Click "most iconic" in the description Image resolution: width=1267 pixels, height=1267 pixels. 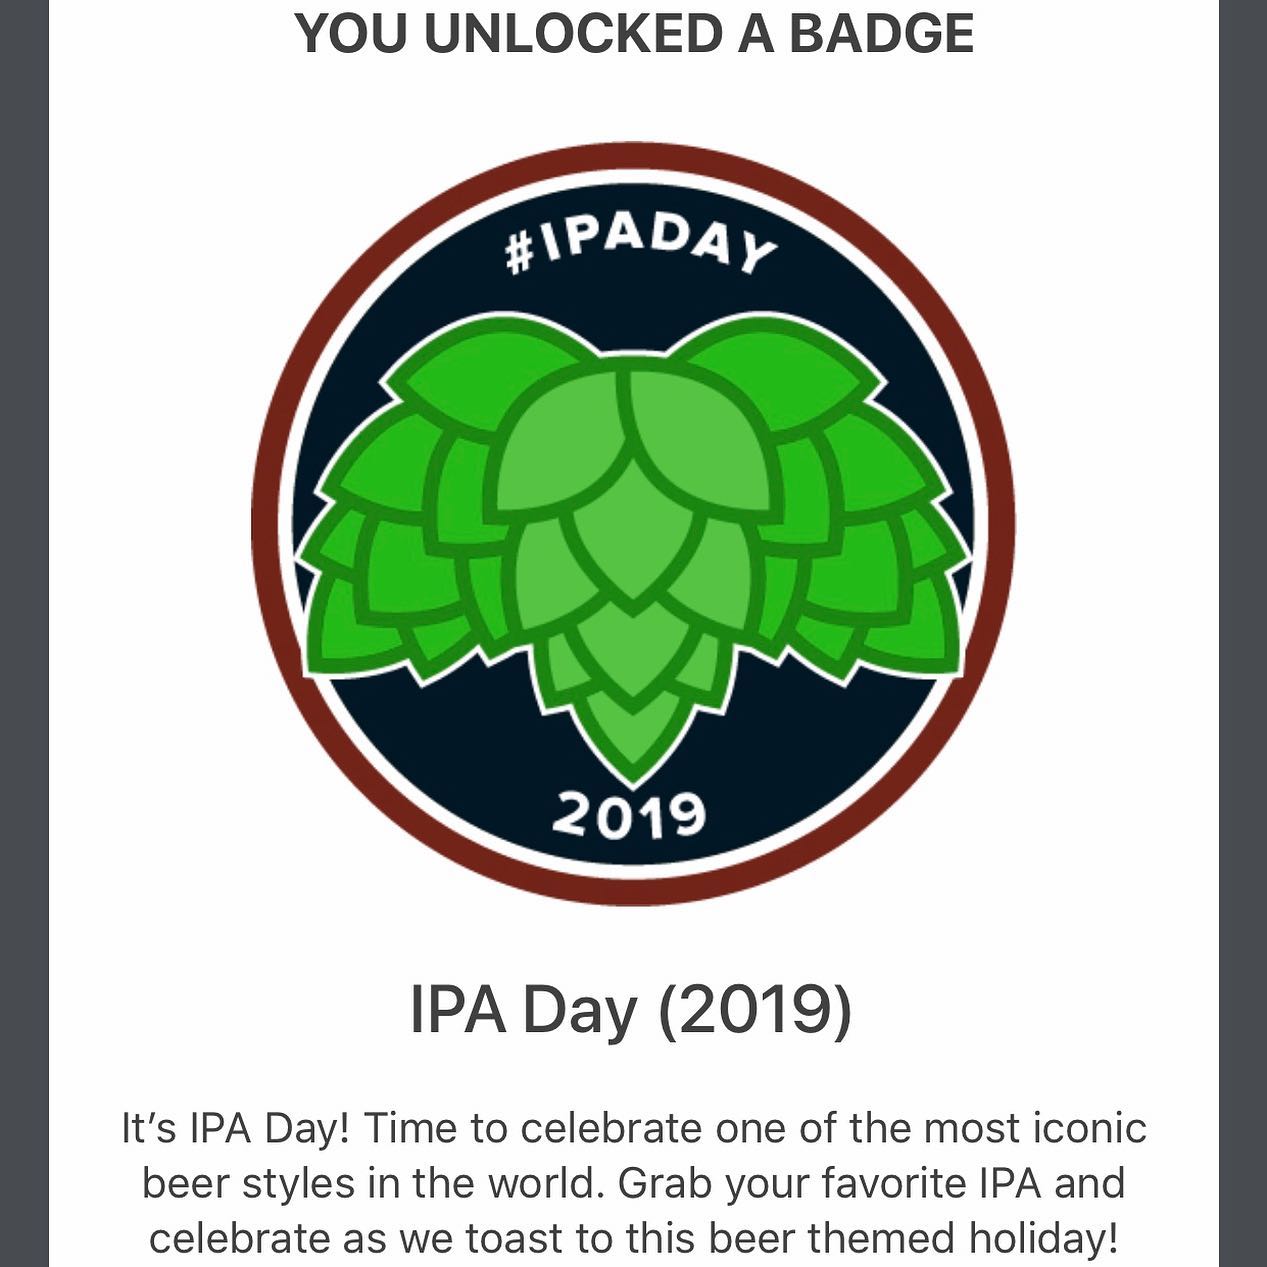coord(1034,1129)
